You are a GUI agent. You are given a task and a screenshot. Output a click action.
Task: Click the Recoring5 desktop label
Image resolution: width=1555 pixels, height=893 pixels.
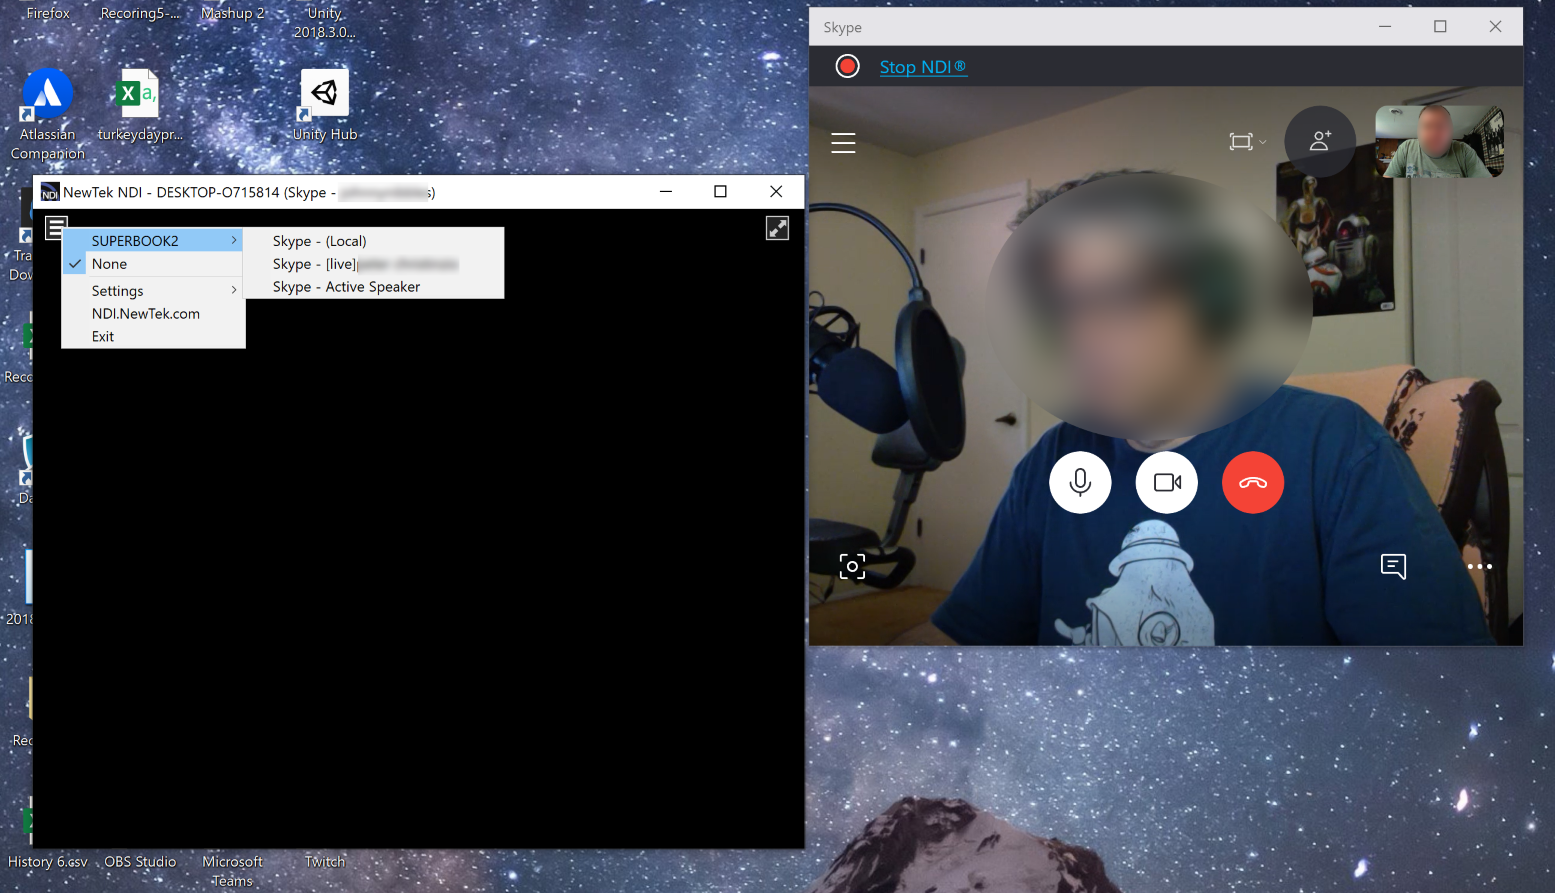140,13
